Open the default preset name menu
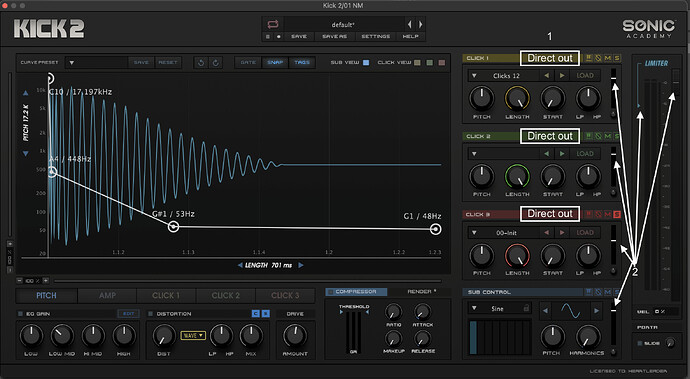The image size is (690, 379). tap(343, 25)
